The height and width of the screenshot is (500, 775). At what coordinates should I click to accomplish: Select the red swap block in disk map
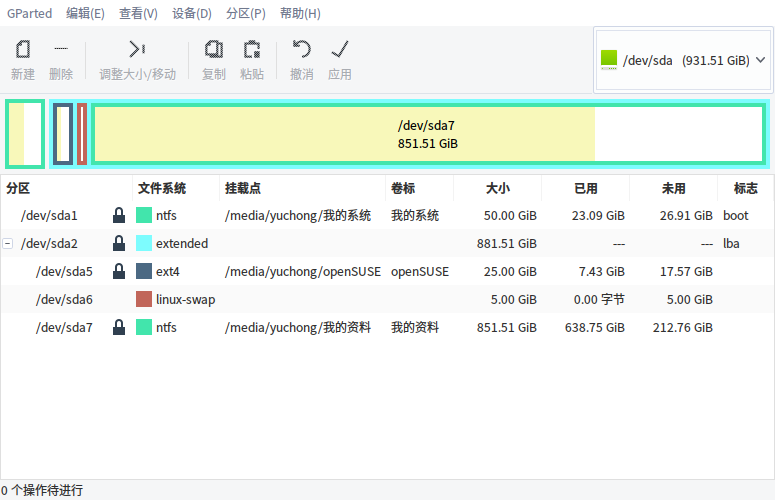[x=82, y=134]
